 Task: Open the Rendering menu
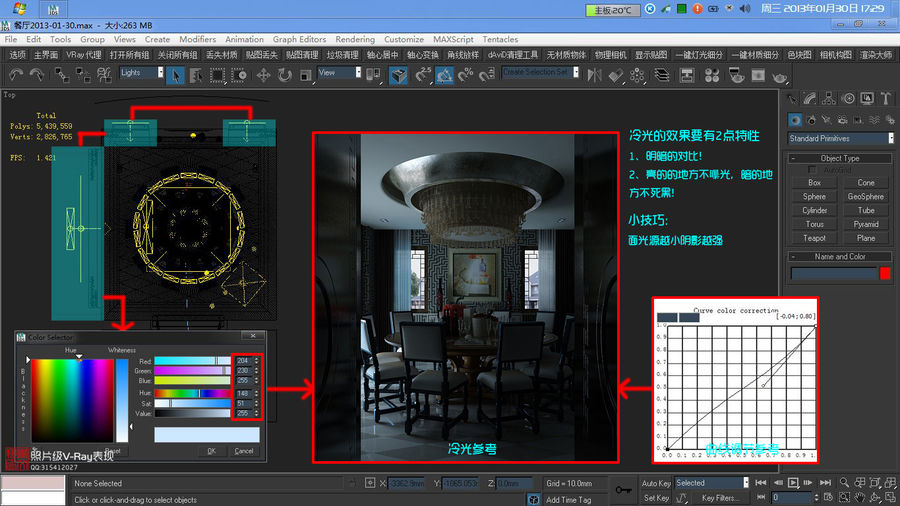pos(355,40)
